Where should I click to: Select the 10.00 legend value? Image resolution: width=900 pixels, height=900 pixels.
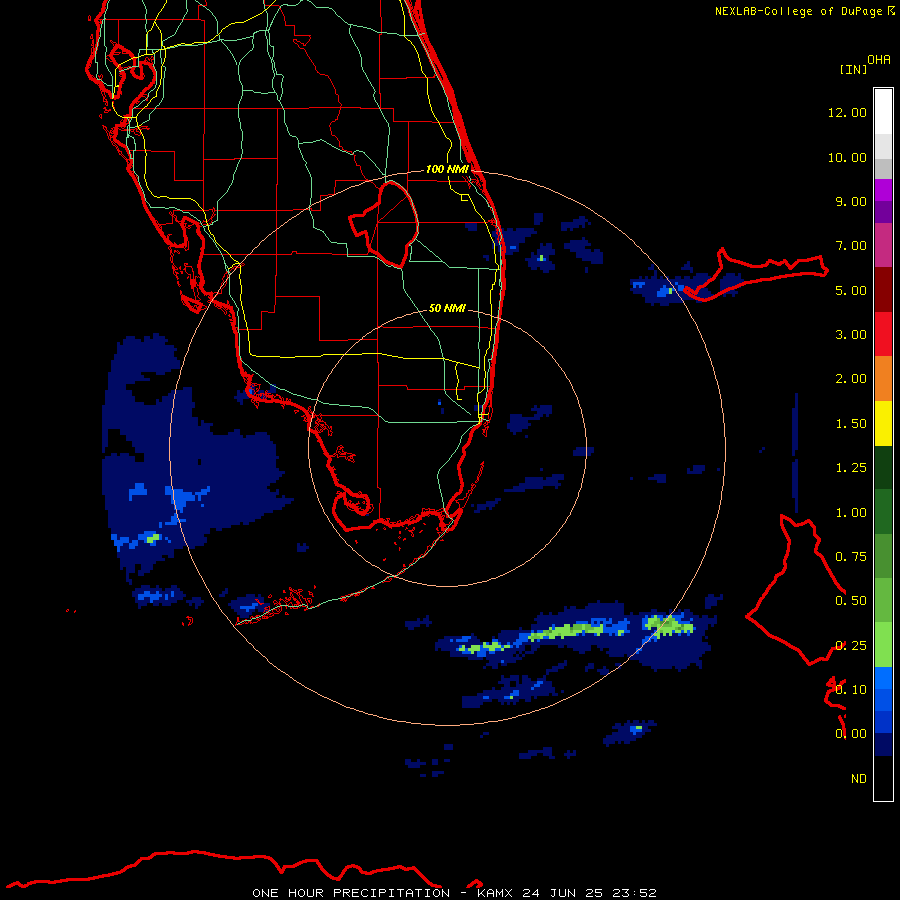pyautogui.click(x=847, y=157)
